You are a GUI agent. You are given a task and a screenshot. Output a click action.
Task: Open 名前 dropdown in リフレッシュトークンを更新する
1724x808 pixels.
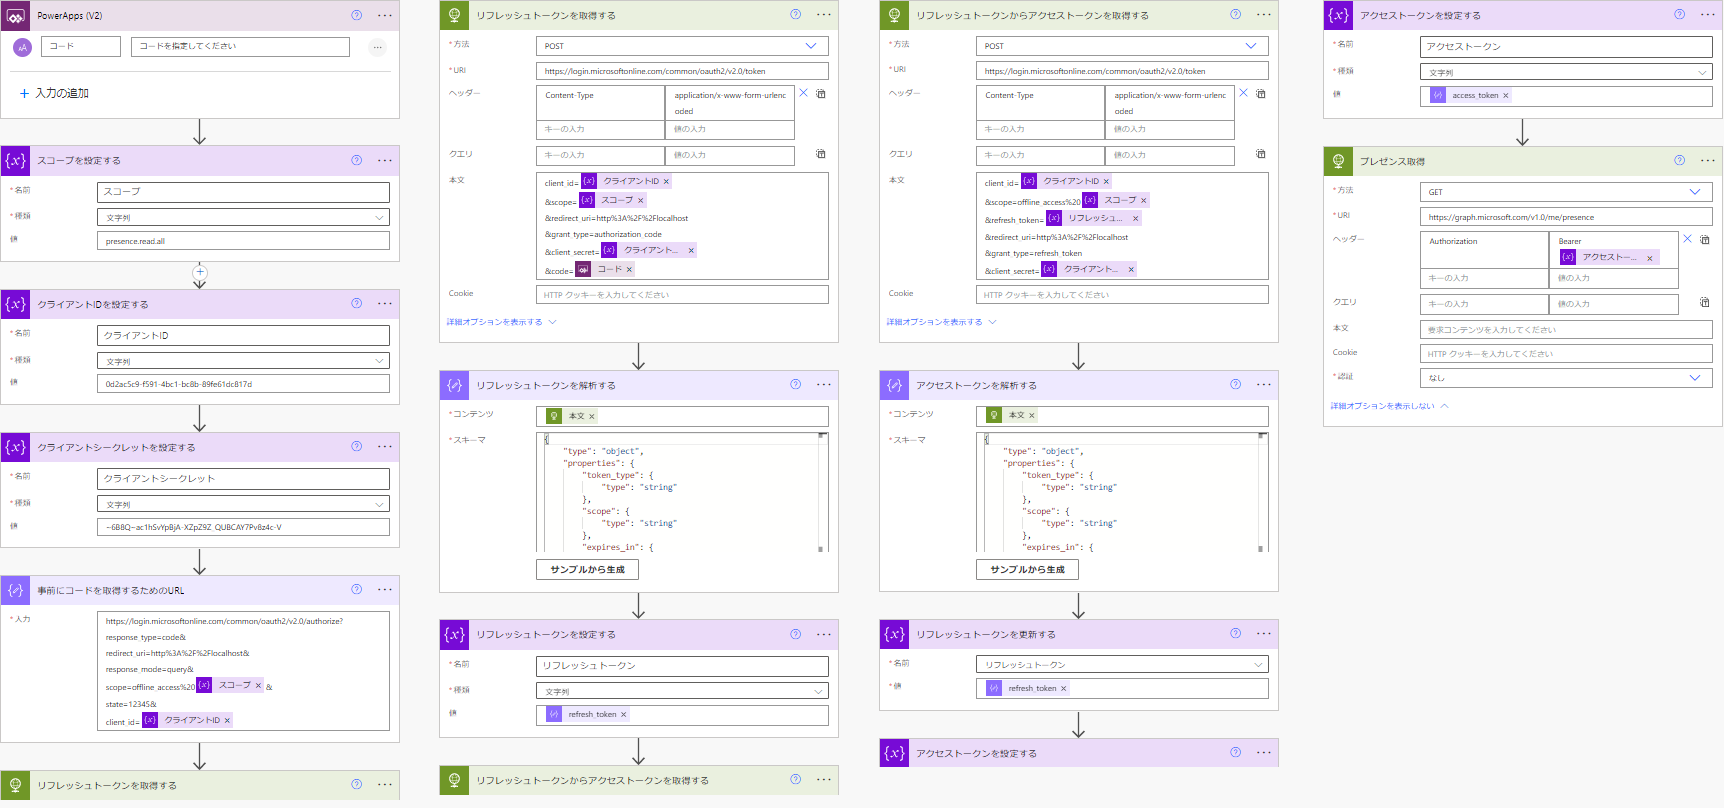click(x=1122, y=664)
